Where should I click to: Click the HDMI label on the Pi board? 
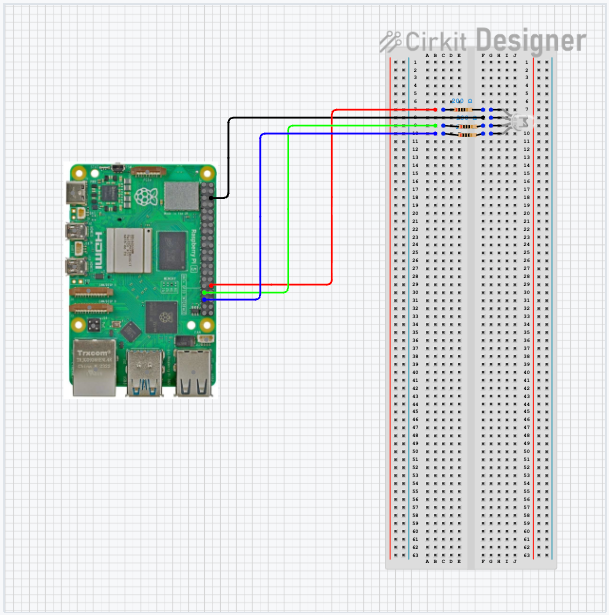[x=98, y=251]
